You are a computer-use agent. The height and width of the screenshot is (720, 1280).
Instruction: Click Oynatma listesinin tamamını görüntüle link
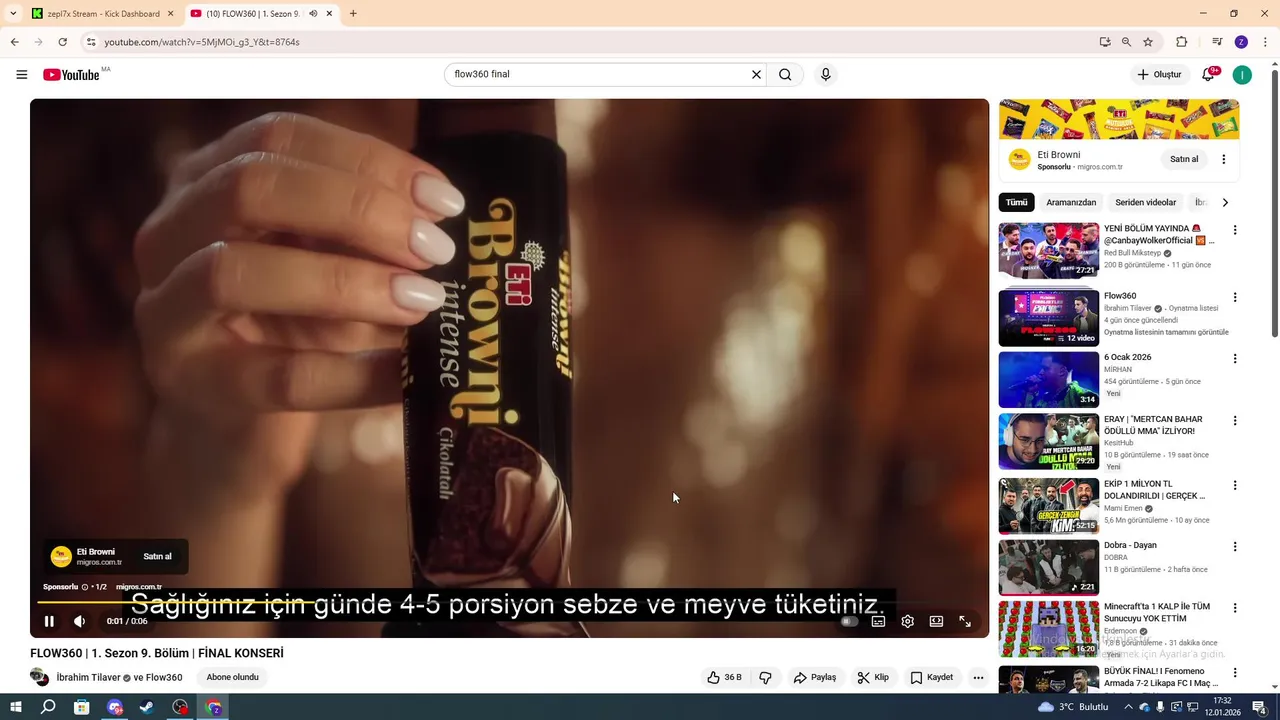point(1166,332)
